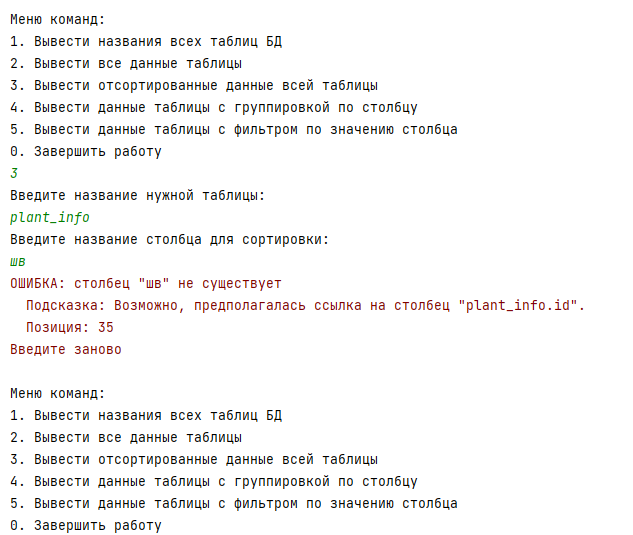
Task: Click the second 'Меню команд:' heading
Action: click(58, 393)
